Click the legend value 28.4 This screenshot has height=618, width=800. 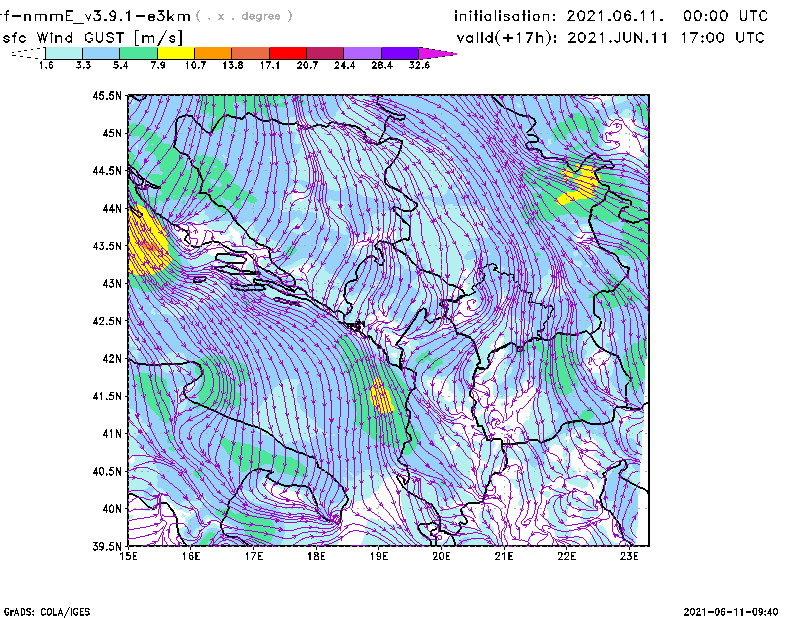pyautogui.click(x=382, y=65)
